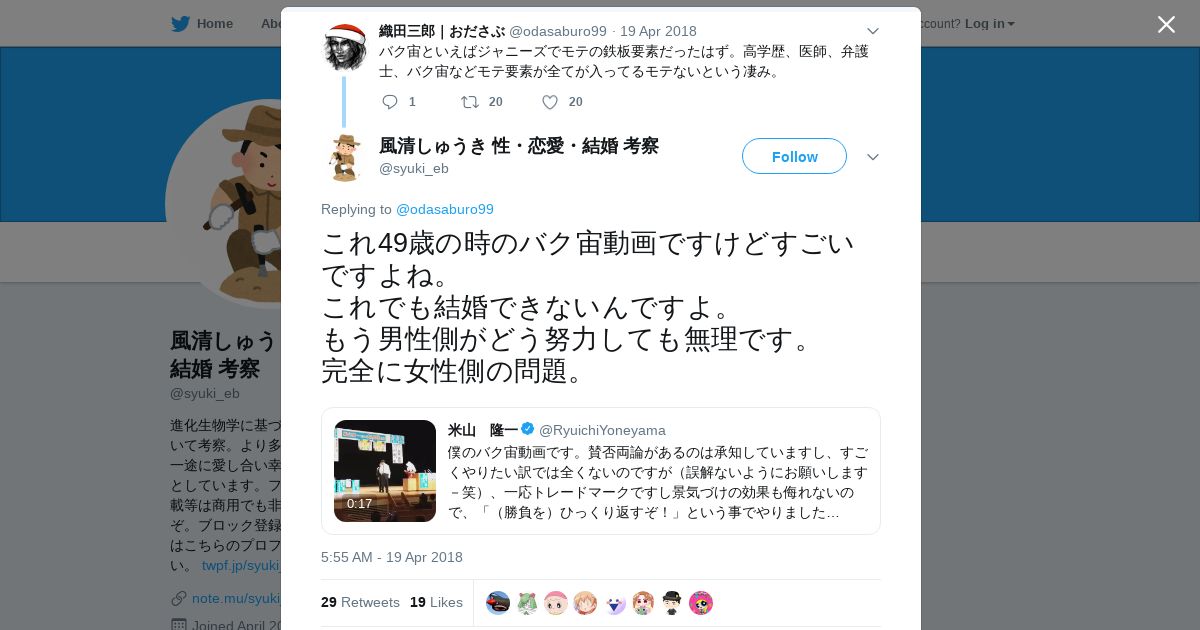Follow the @syuki_eb account

pos(794,156)
